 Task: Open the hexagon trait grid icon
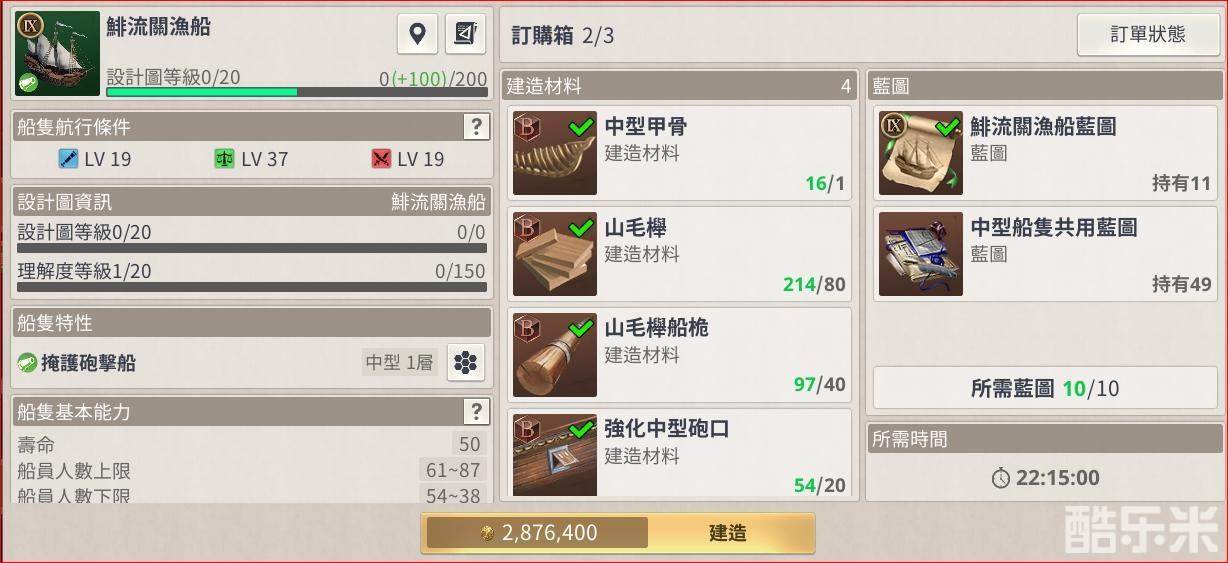click(465, 363)
